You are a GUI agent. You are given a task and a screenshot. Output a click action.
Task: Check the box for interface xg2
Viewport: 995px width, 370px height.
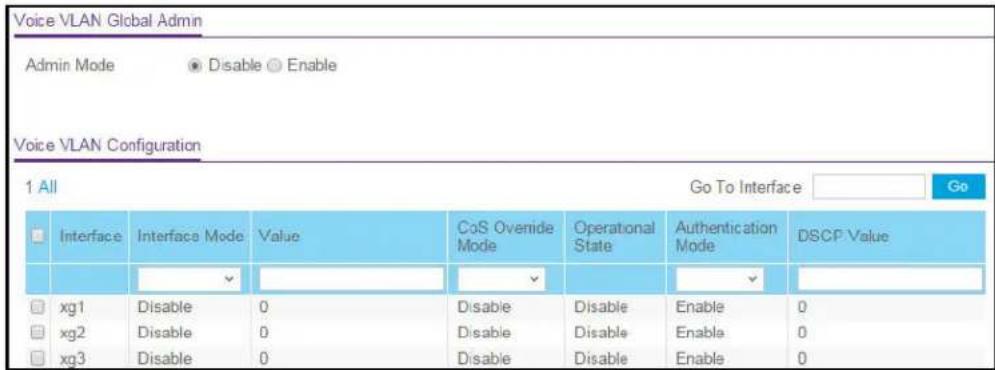38,333
